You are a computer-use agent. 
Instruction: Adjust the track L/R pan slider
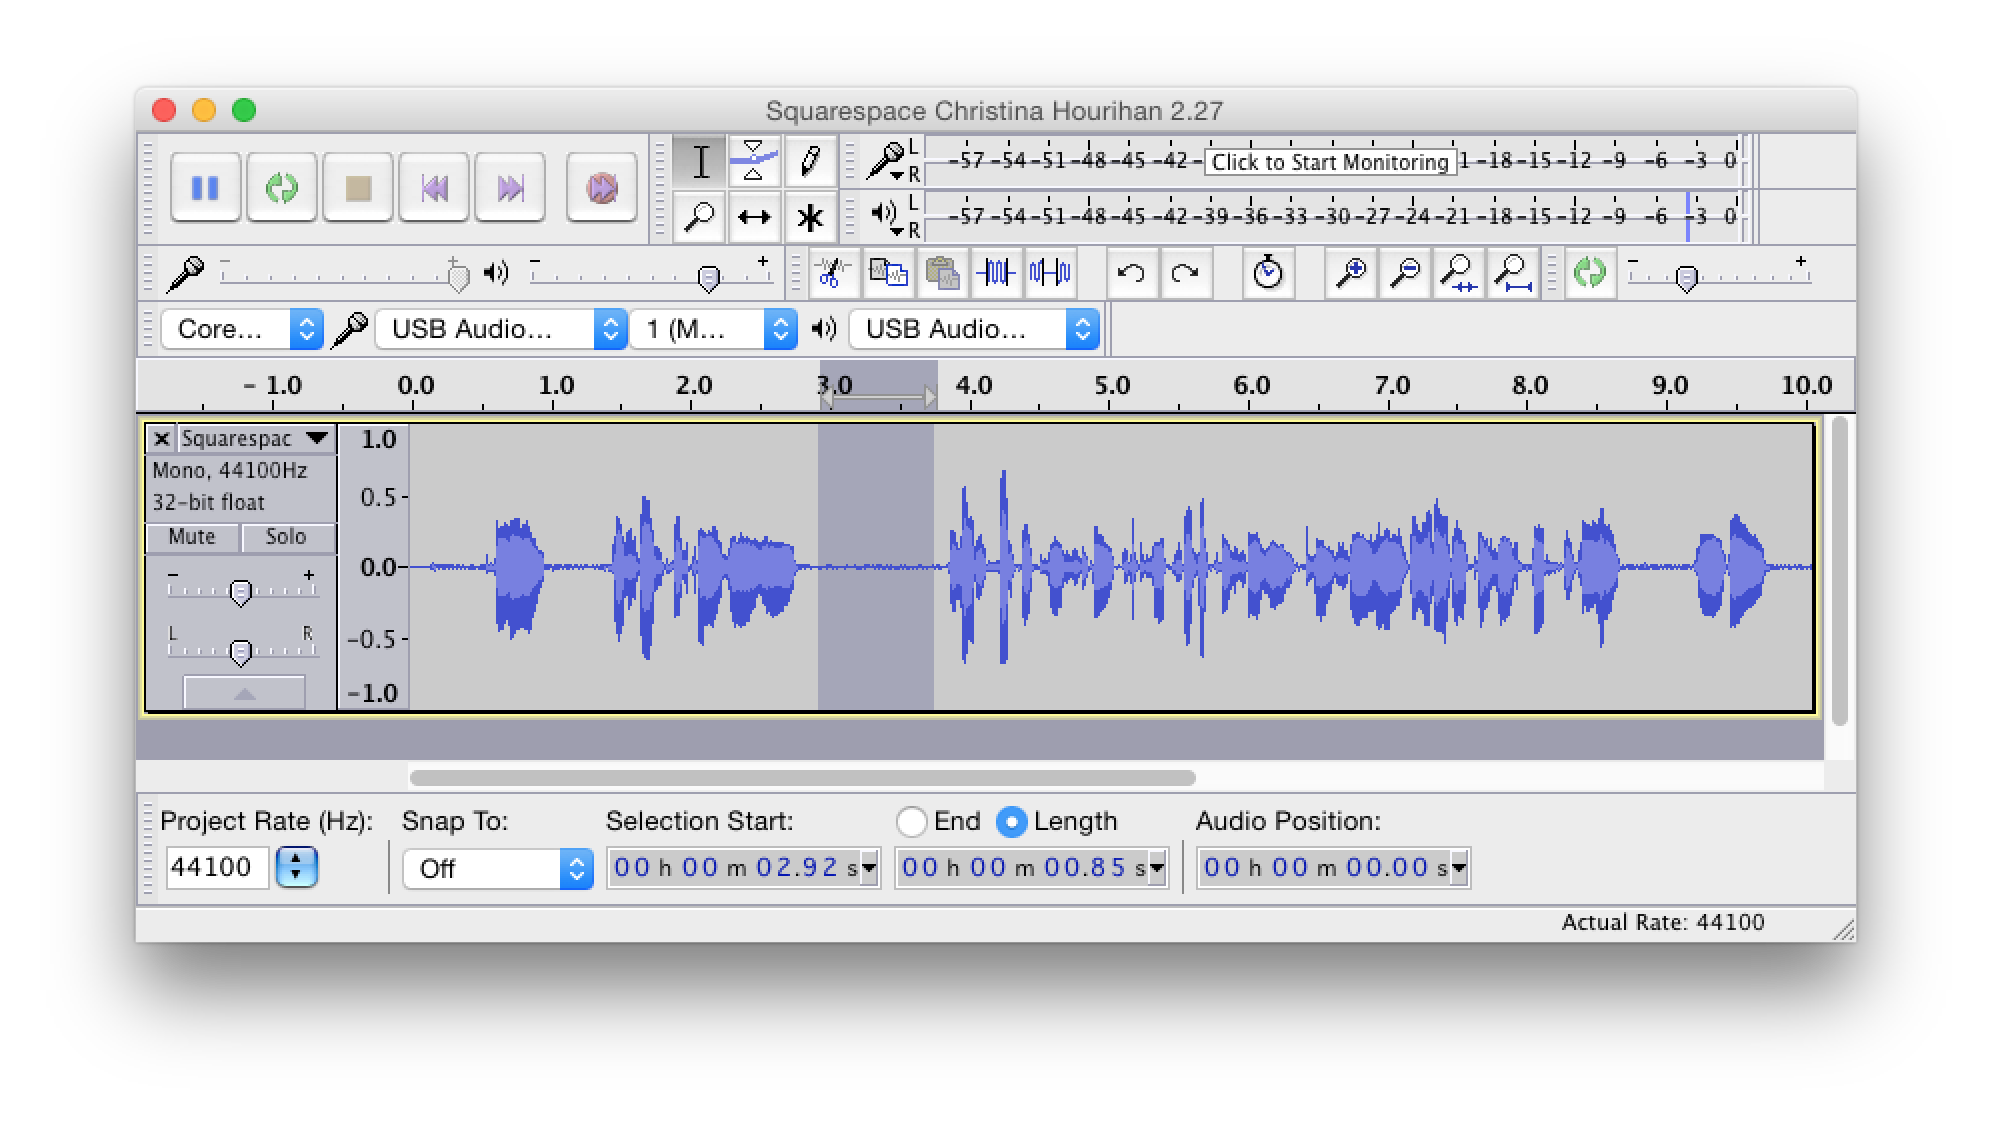[241, 651]
